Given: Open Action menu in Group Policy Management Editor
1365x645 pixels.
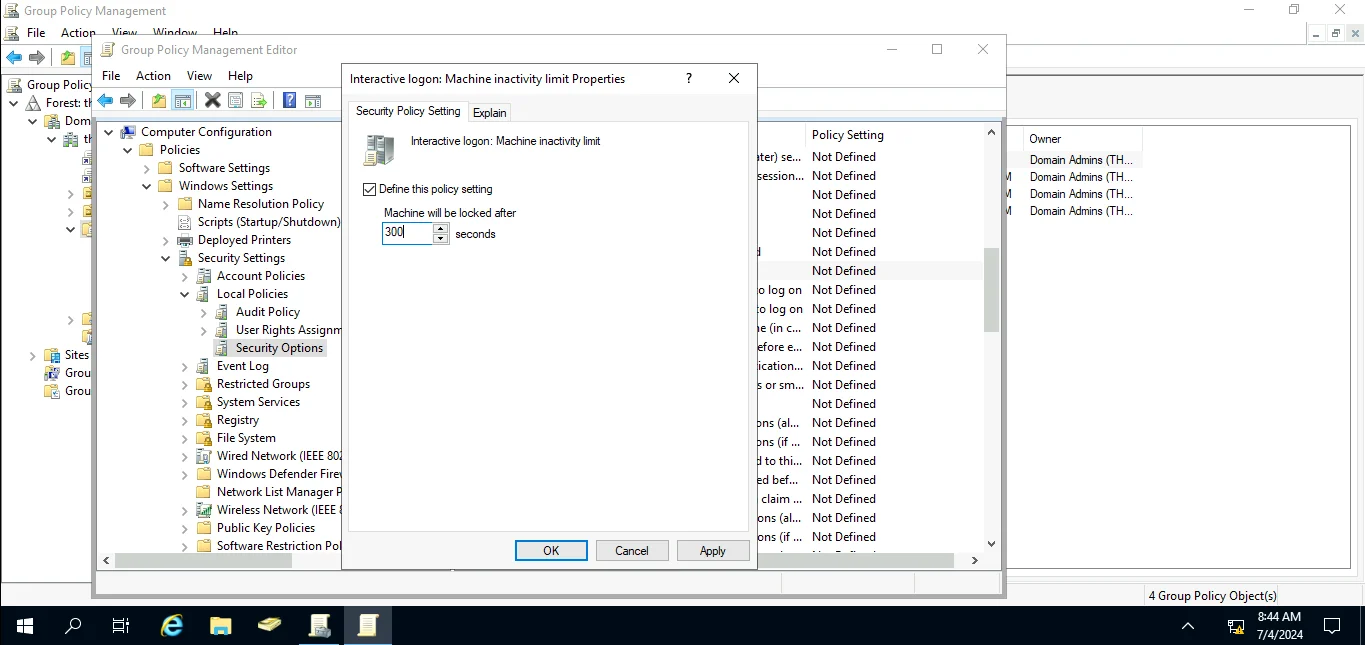Looking at the screenshot, I should 153,76.
